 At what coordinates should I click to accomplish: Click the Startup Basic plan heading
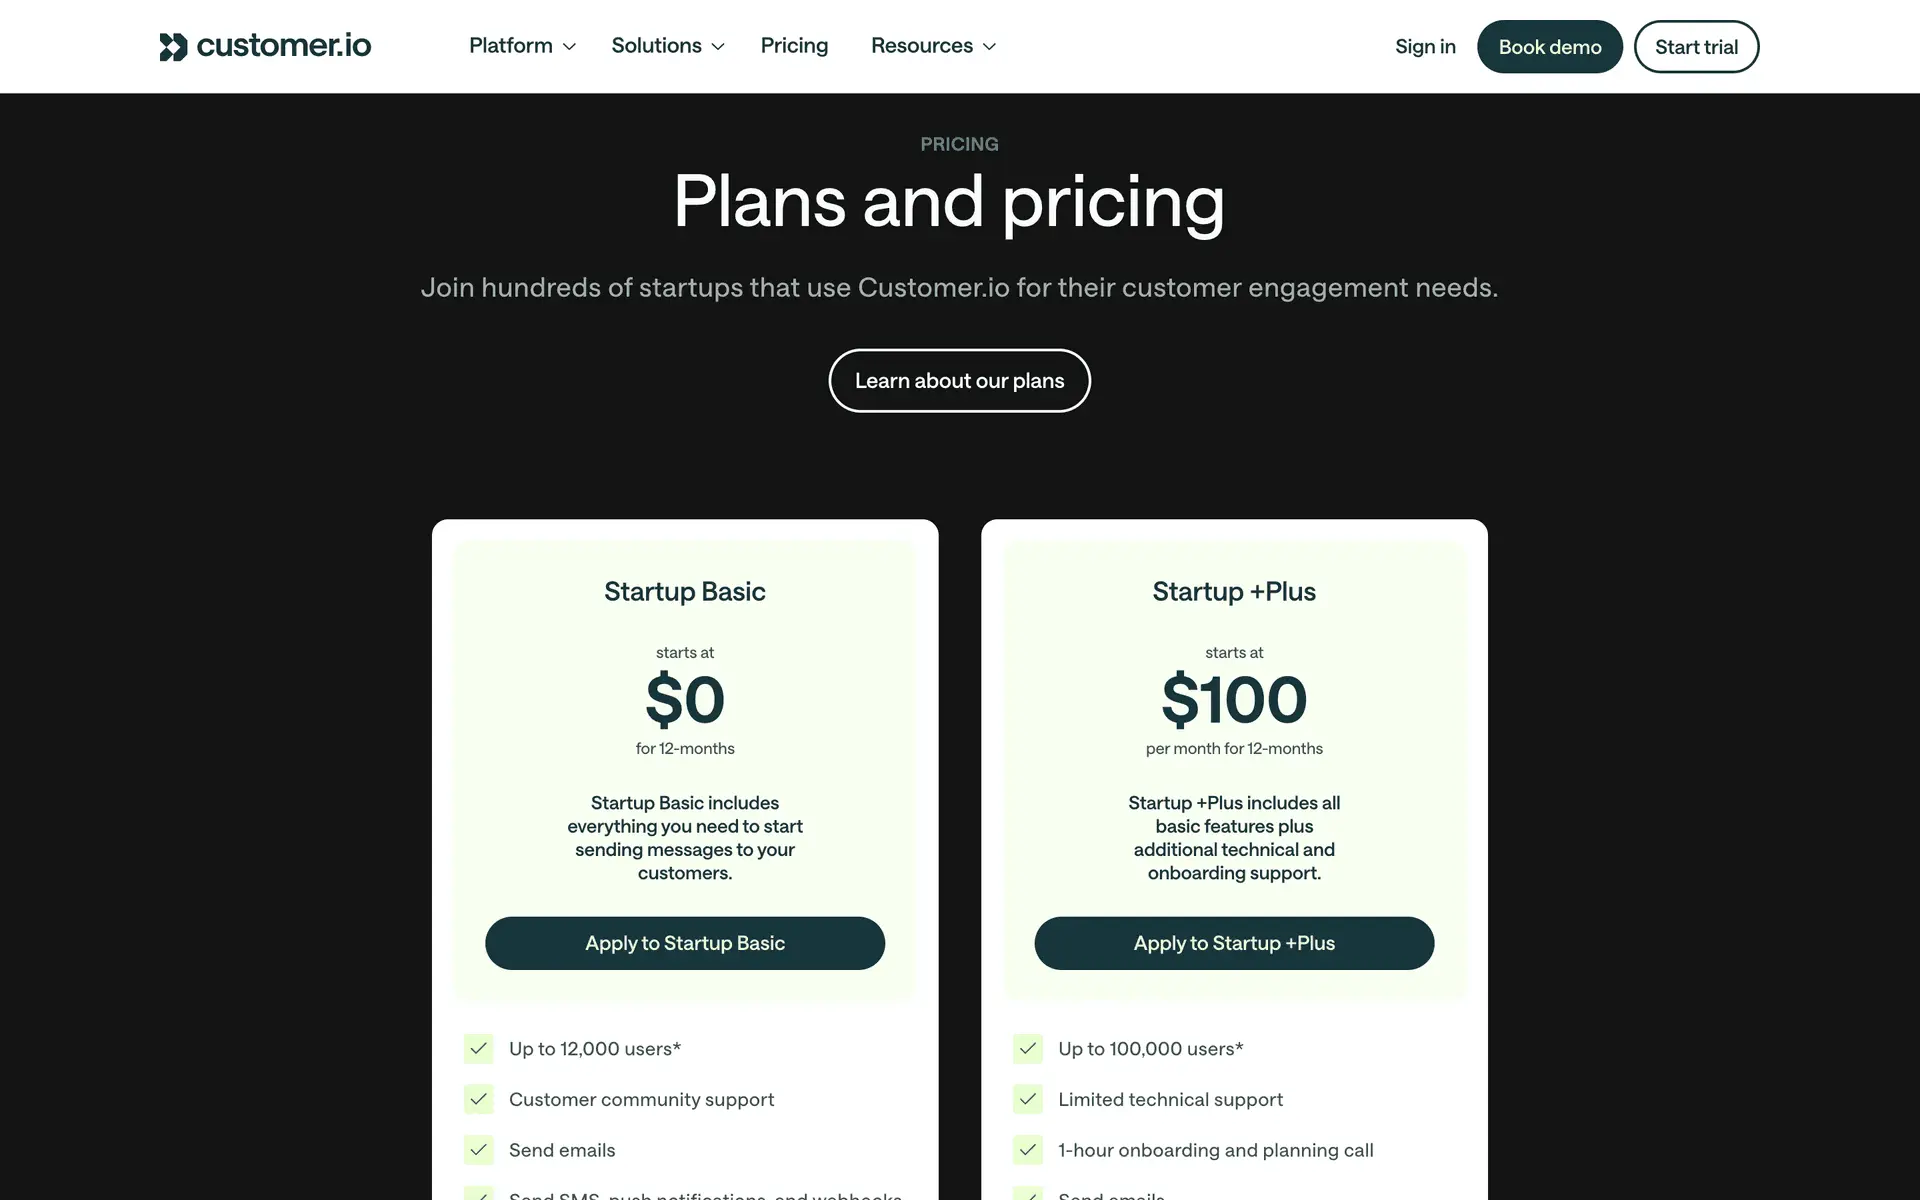pyautogui.click(x=685, y=592)
